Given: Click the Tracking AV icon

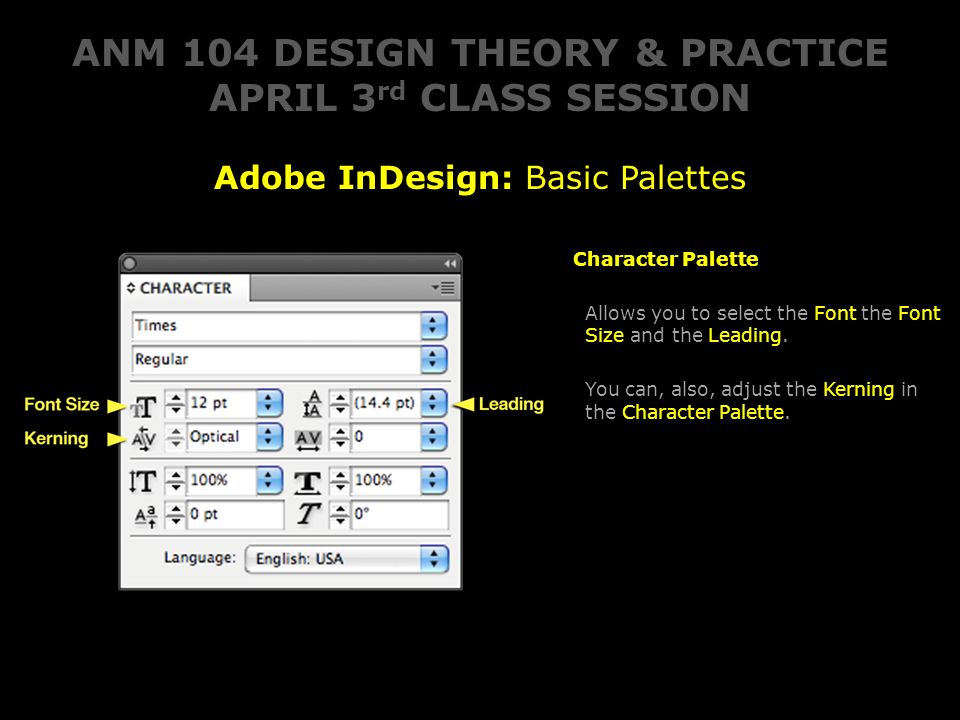Looking at the screenshot, I should (308, 440).
